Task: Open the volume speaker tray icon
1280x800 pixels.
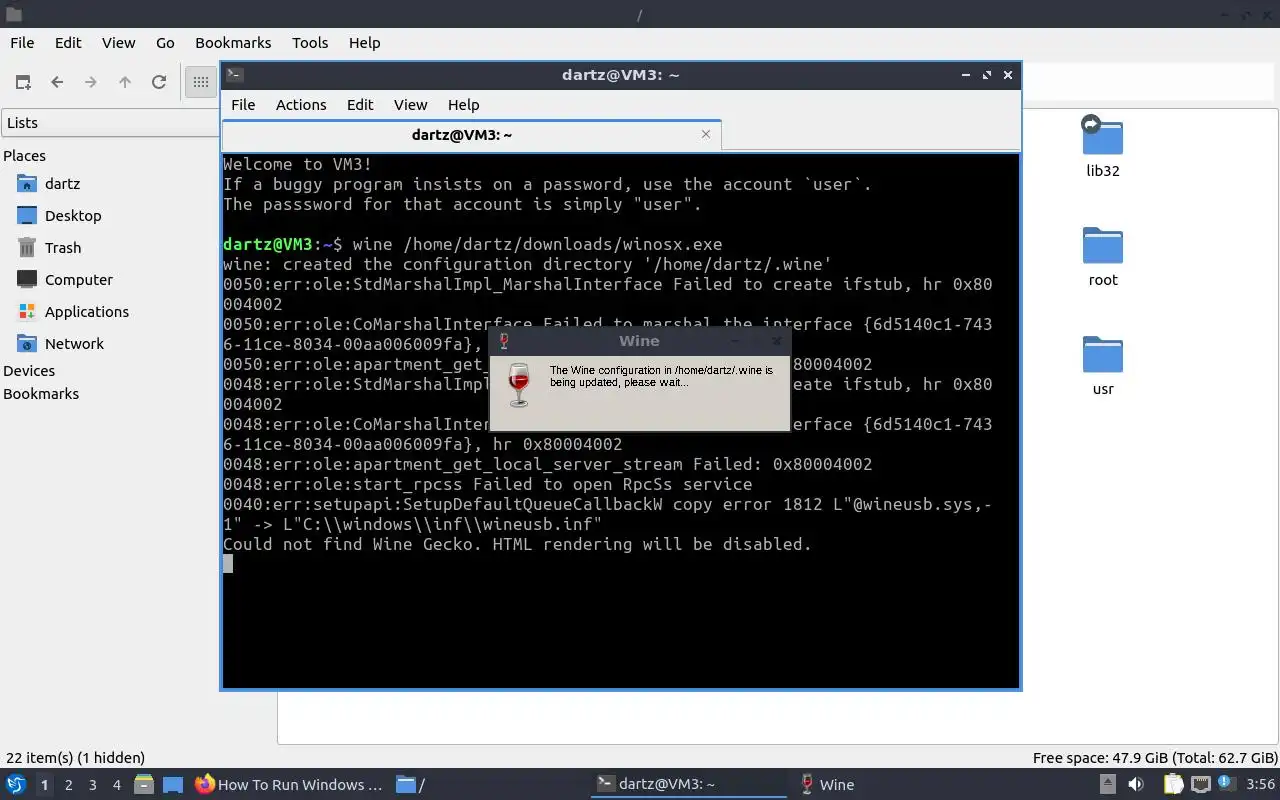Action: click(1136, 785)
